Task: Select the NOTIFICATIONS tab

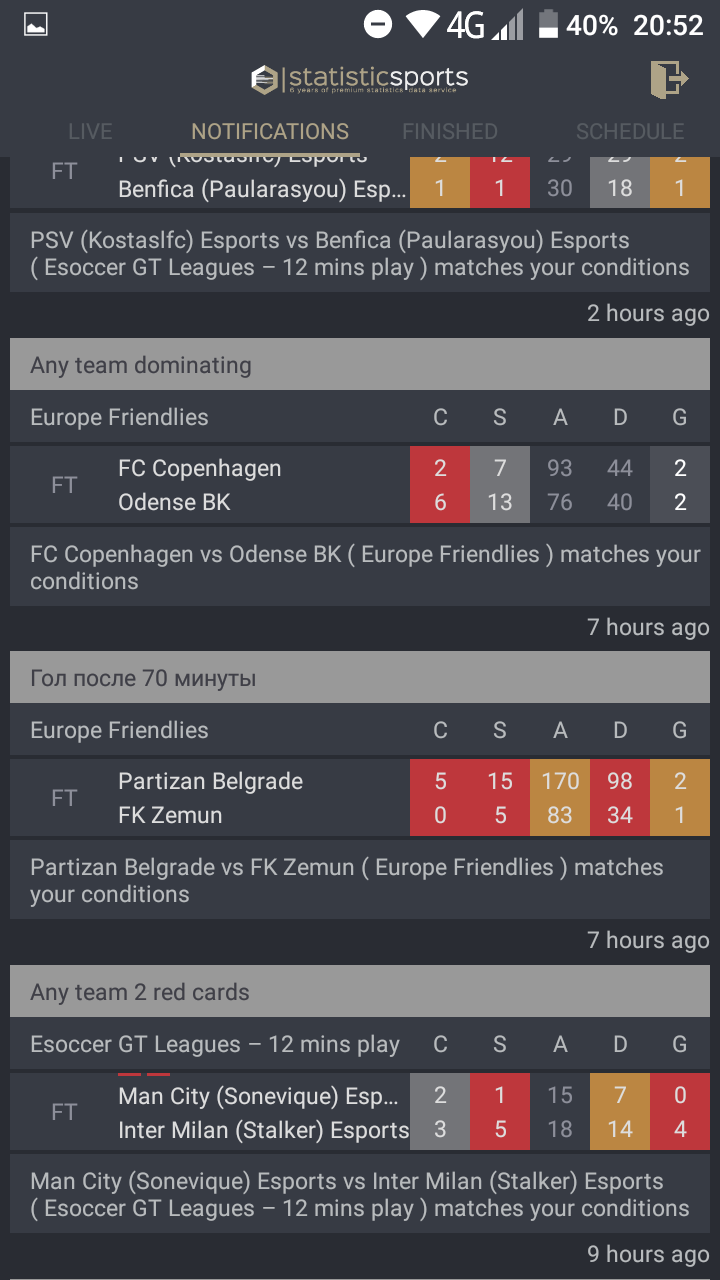Action: pos(270,131)
